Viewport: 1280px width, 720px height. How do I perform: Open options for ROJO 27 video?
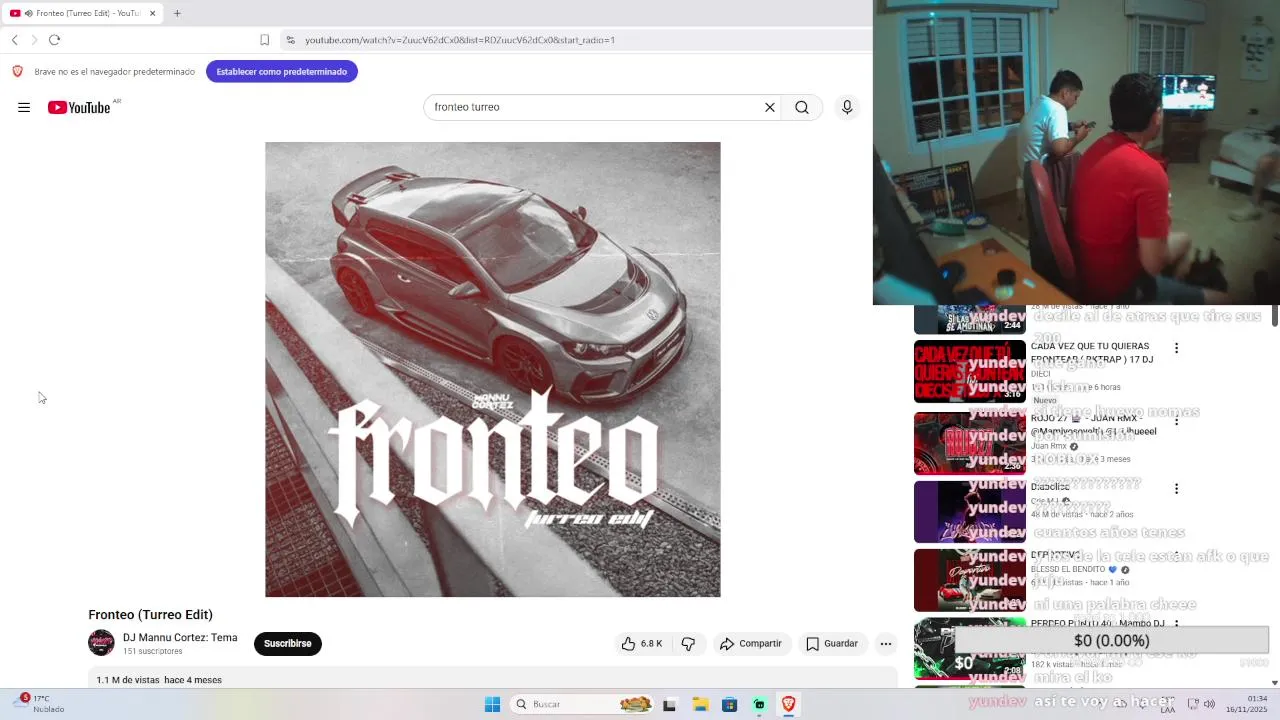click(x=1176, y=421)
